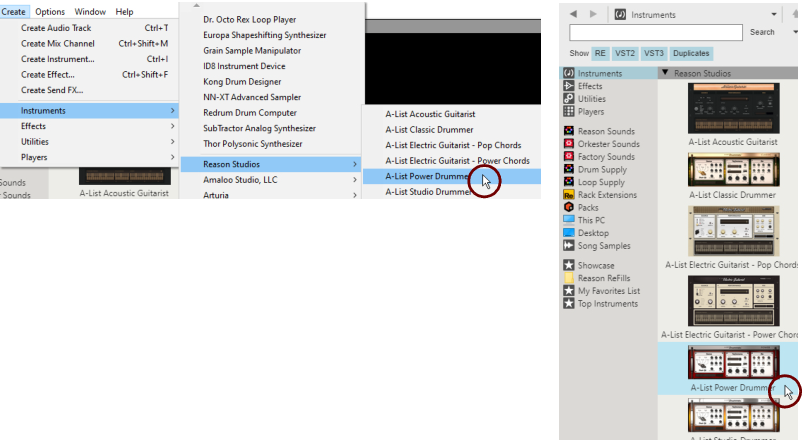The image size is (803, 441).
Task: Open Song Samples location icon
Action: (x=568, y=245)
